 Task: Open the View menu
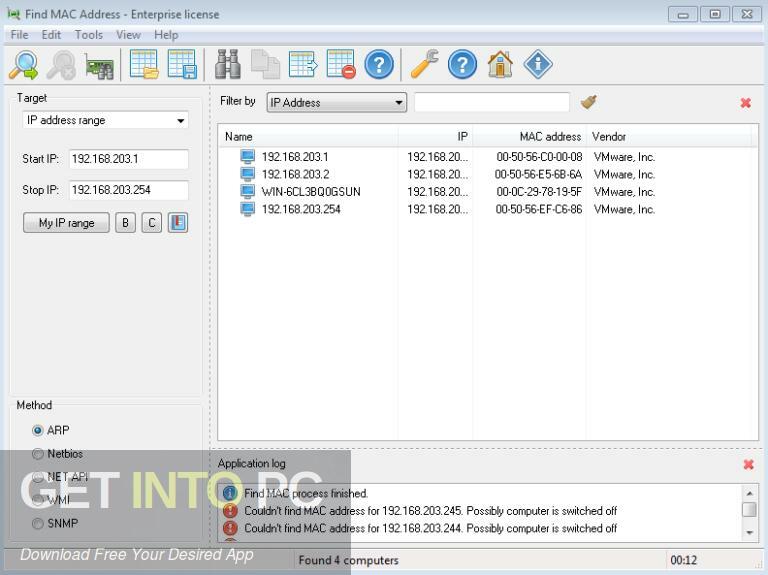[128, 35]
